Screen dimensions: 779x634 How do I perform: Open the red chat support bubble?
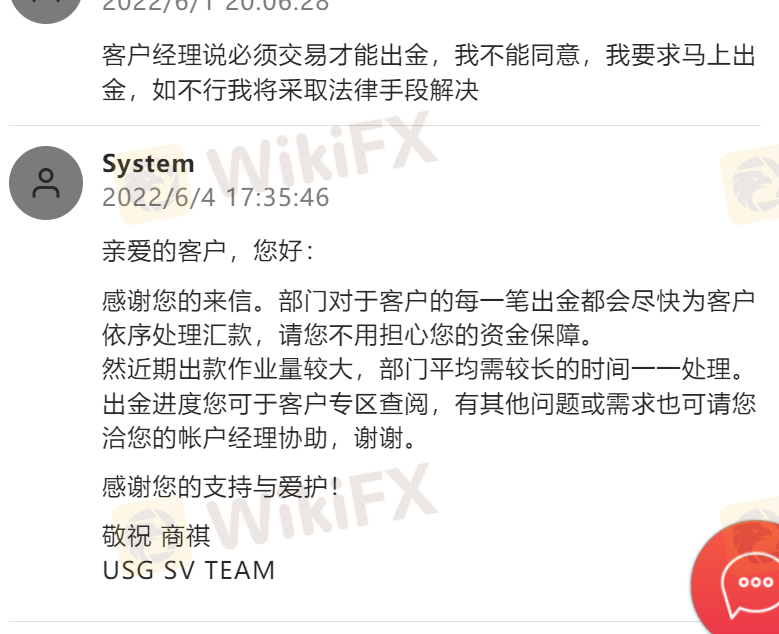tap(735, 578)
